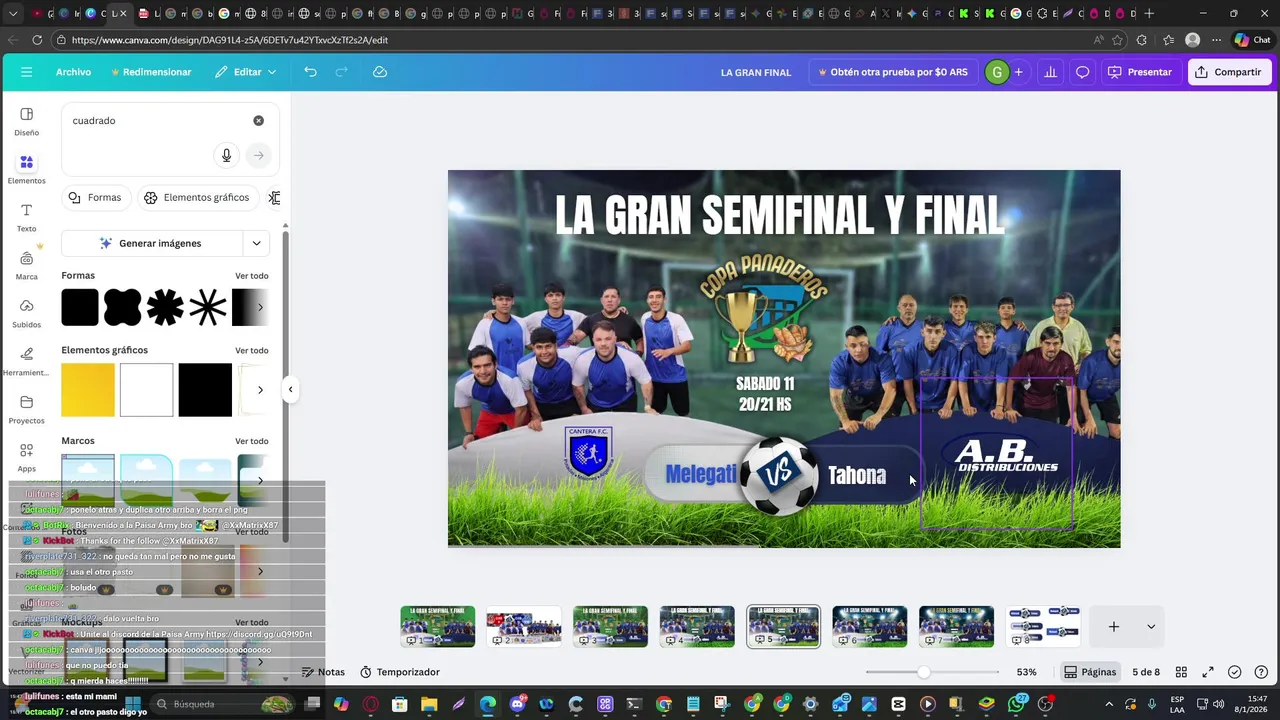The width and height of the screenshot is (1280, 720).
Task: Click the Presentar button
Action: click(x=1140, y=72)
